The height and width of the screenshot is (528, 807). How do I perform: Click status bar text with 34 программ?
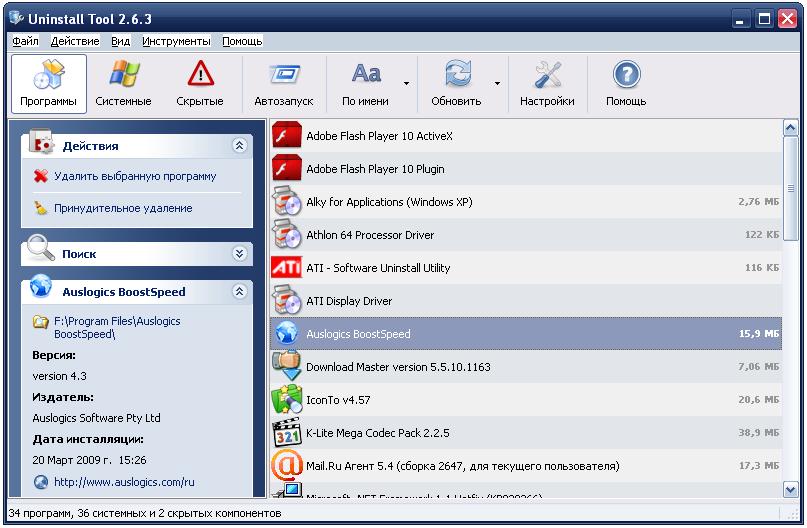[145, 513]
